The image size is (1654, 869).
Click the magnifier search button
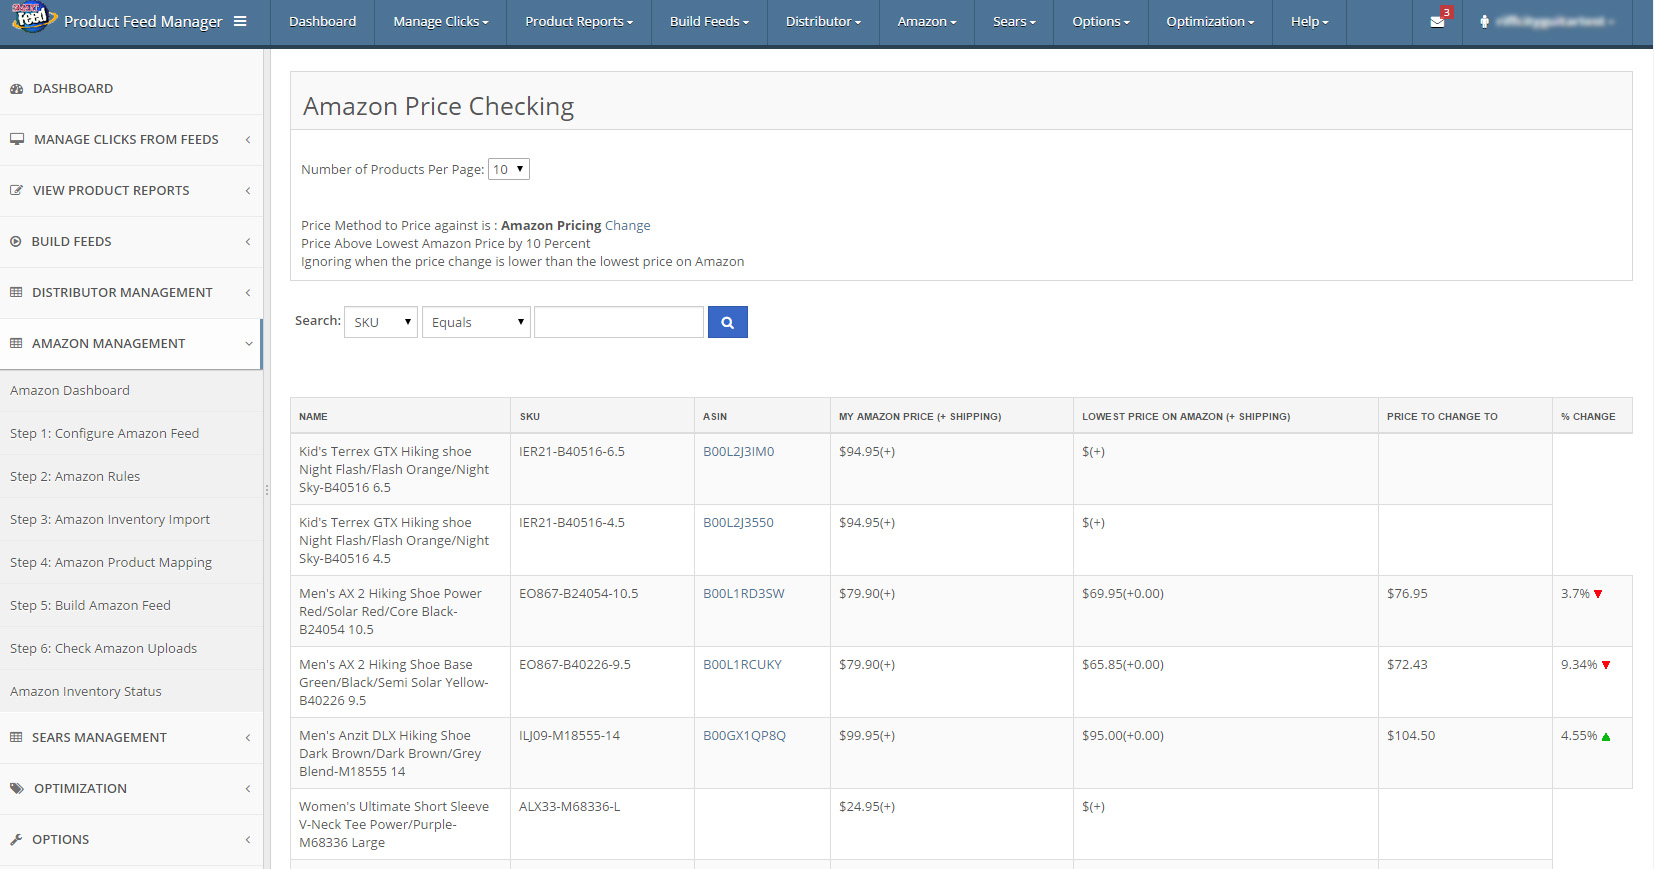(728, 322)
